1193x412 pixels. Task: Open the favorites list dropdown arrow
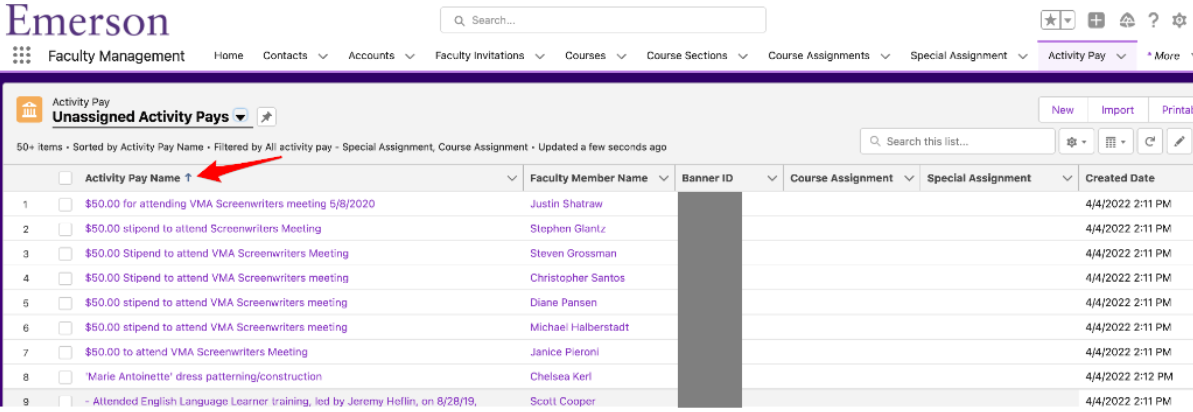(1068, 21)
